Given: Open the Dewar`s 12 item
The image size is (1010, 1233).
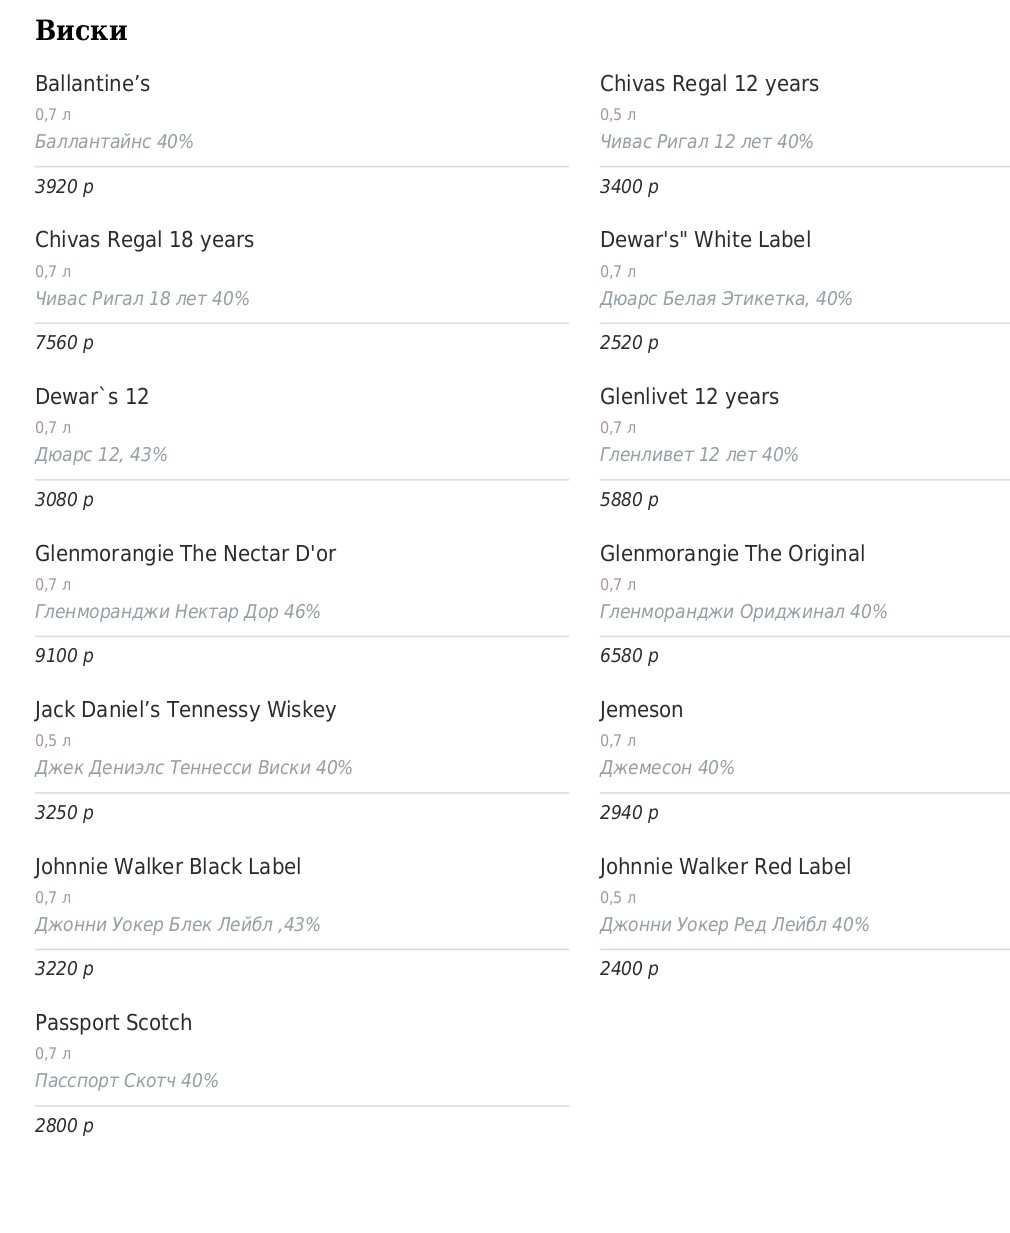Looking at the screenshot, I should coord(92,397).
